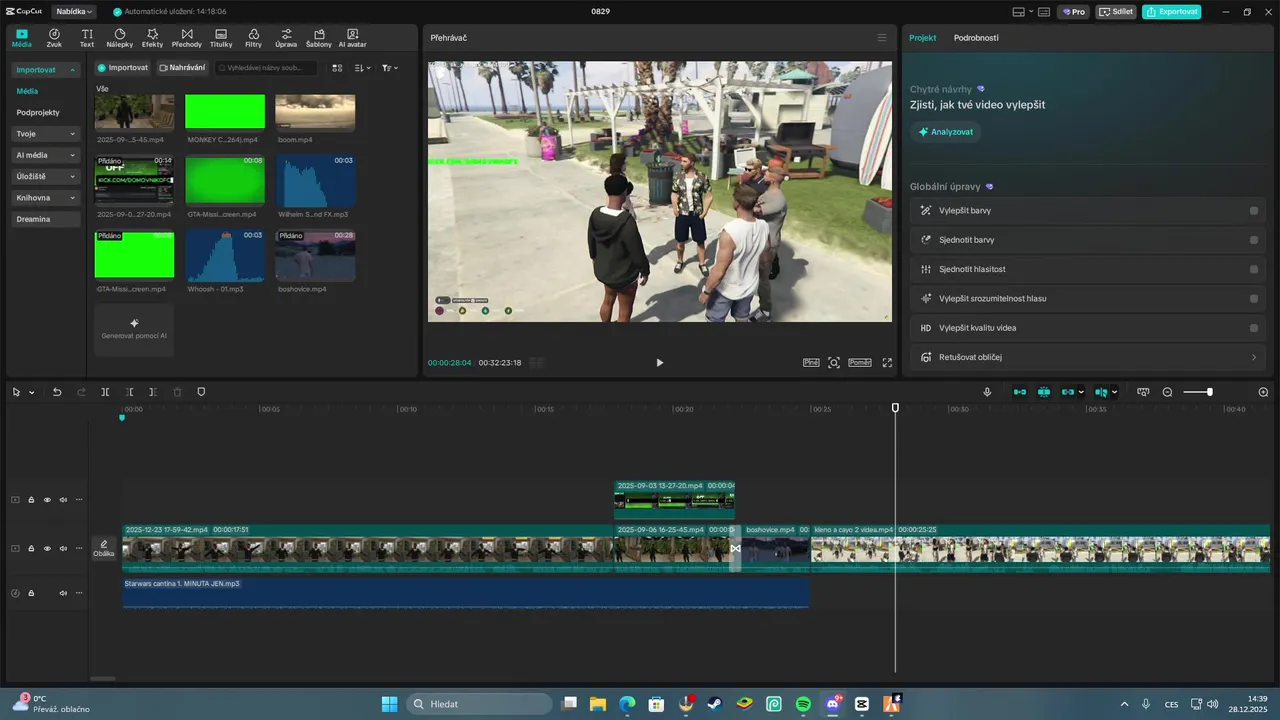The image size is (1280, 720).
Task: Click the timeline zoom out icon
Action: point(1167,392)
